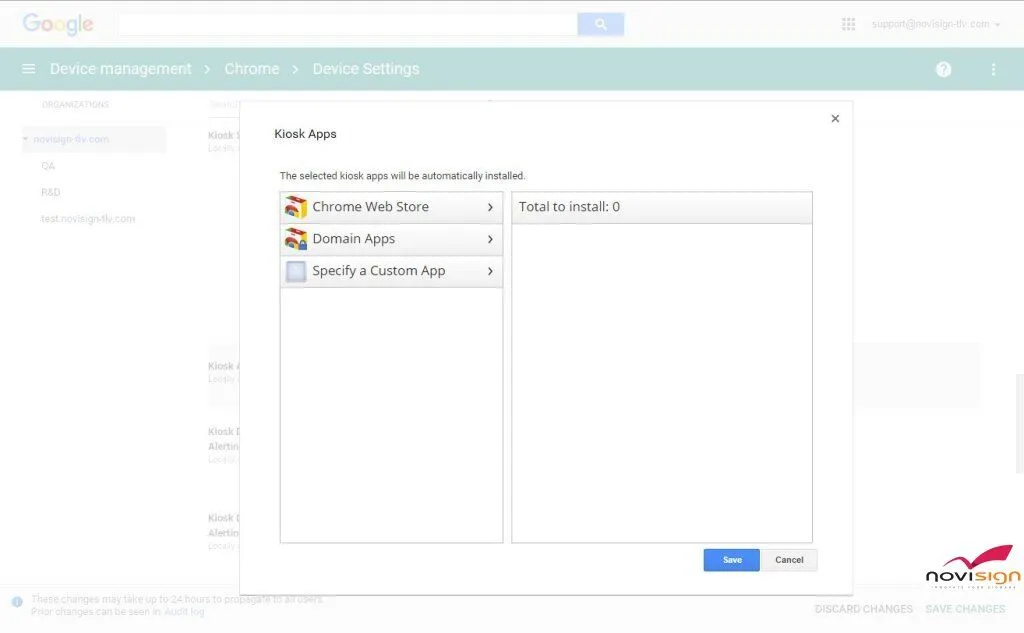Screen dimensions: 1024x633
Task: Open the Chrome breadcrumb section
Action: pyautogui.click(x=251, y=69)
